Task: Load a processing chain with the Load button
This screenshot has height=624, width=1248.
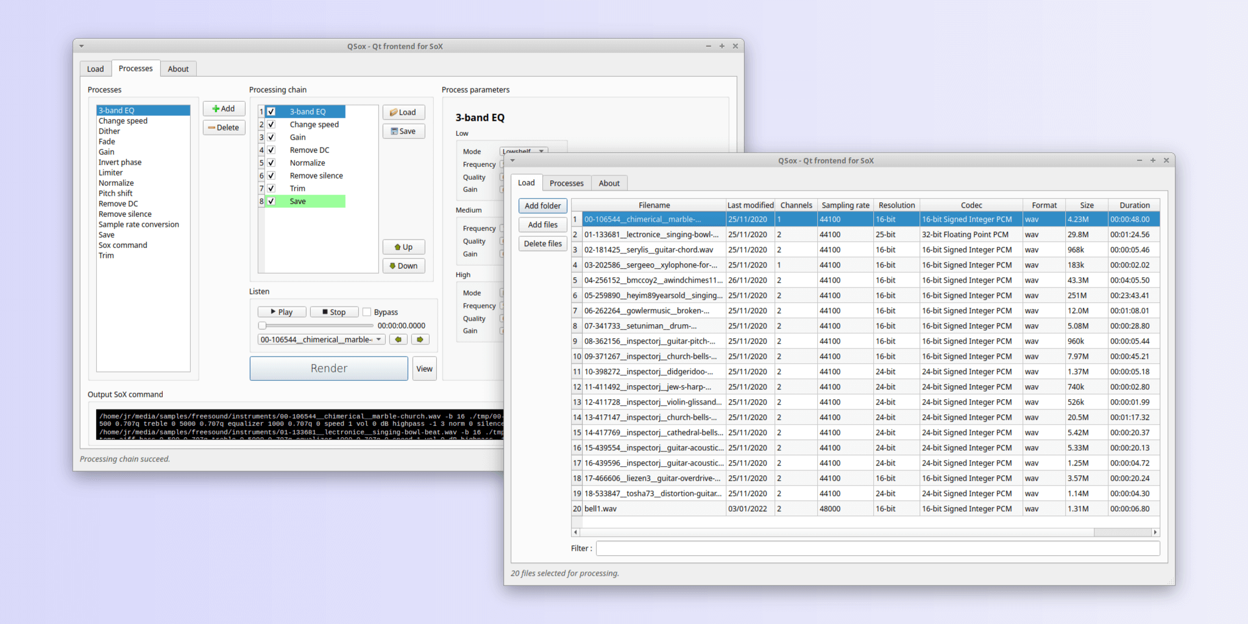Action: [404, 112]
